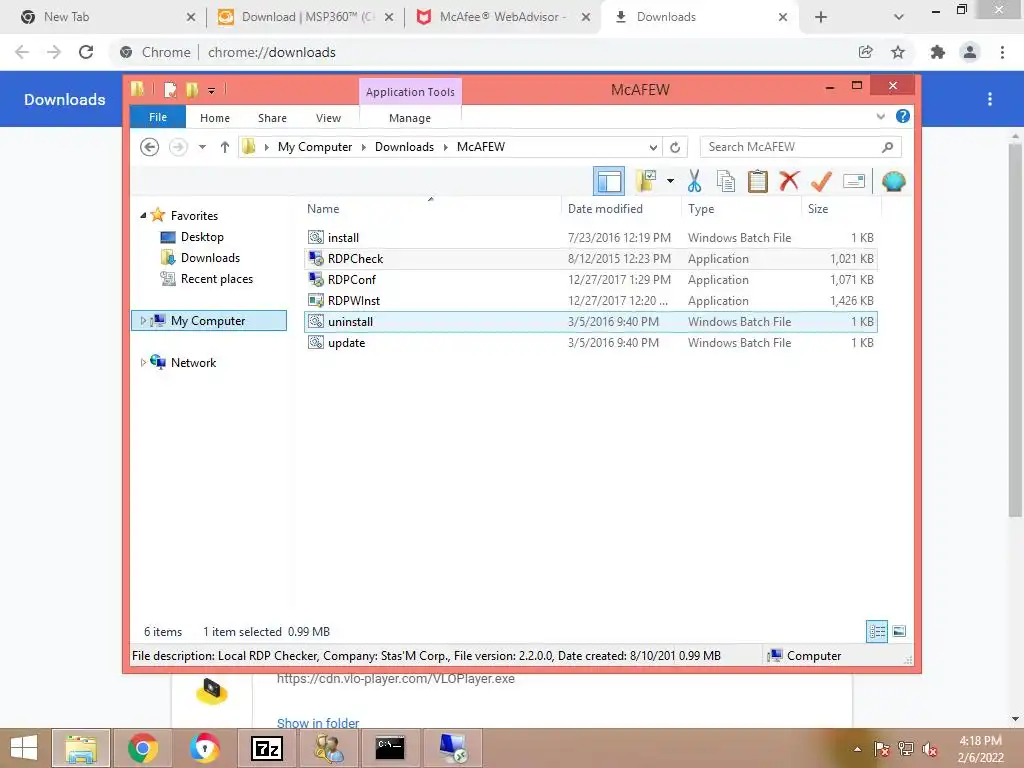Select the RDPCheck application file
This screenshot has height=768, width=1024.
tap(590, 259)
